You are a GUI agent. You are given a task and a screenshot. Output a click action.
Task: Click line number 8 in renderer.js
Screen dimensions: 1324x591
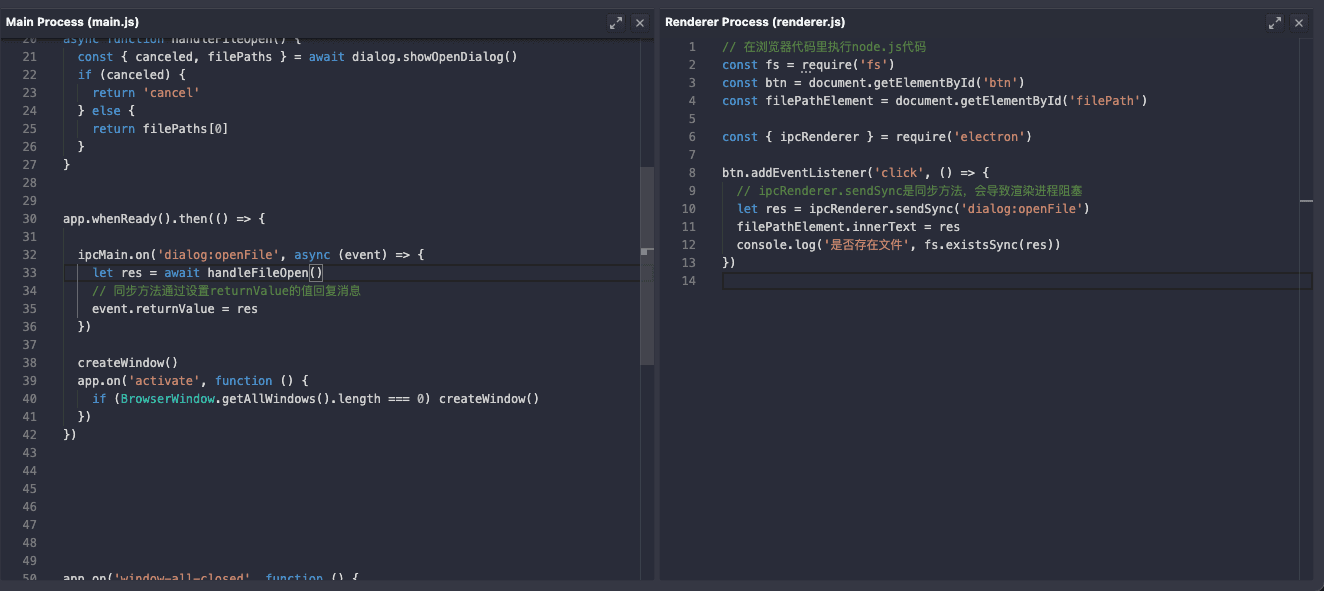pos(691,173)
